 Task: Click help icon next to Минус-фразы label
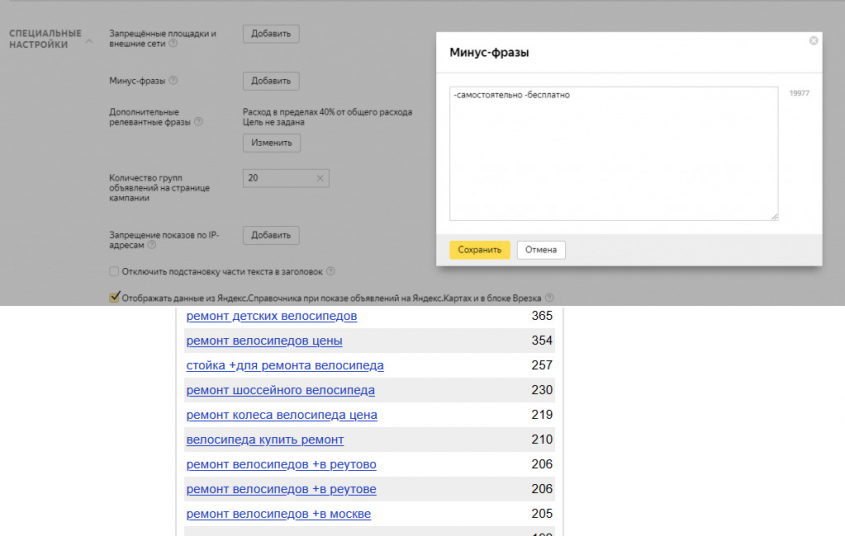click(x=173, y=81)
